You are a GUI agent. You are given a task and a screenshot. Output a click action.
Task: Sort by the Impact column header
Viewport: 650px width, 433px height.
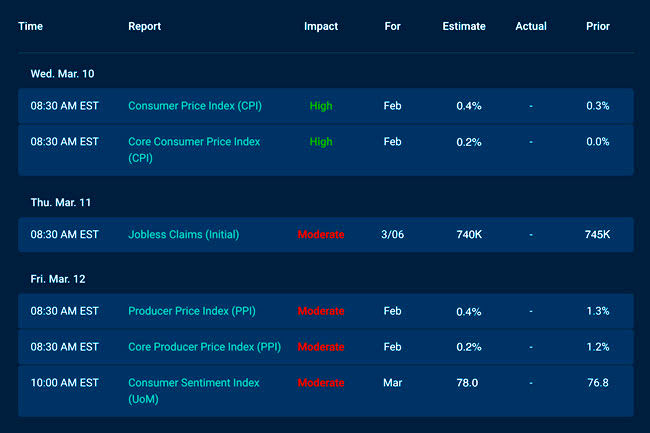(x=321, y=26)
